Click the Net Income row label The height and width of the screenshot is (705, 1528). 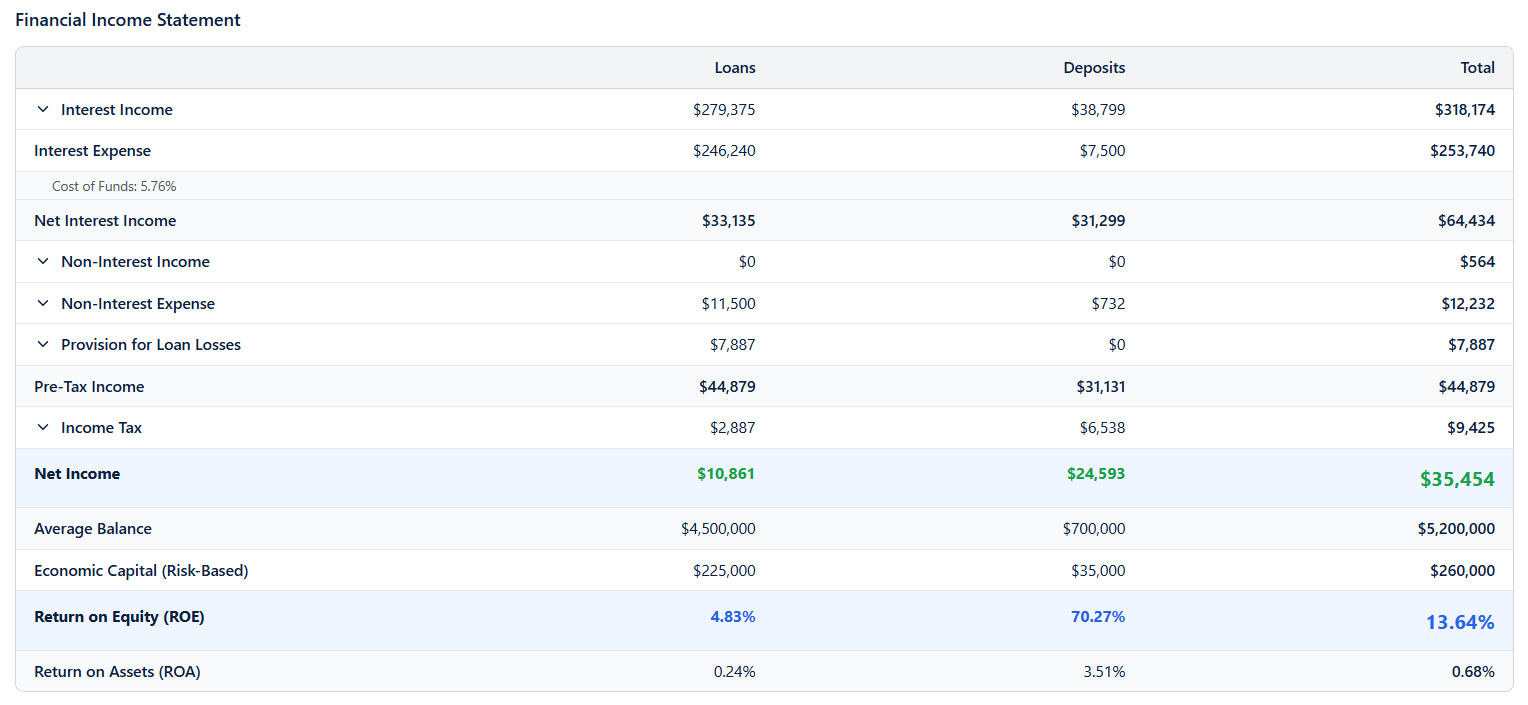click(77, 474)
